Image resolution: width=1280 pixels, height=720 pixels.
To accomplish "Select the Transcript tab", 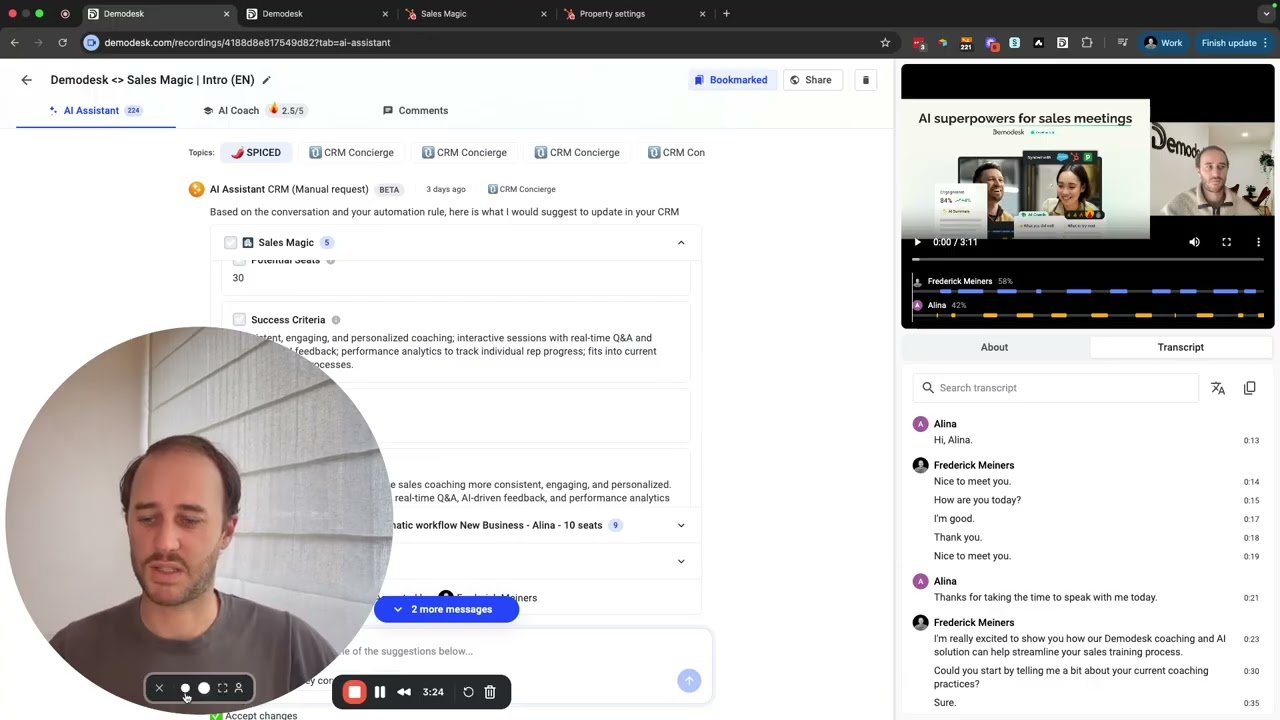I will coord(1180,347).
